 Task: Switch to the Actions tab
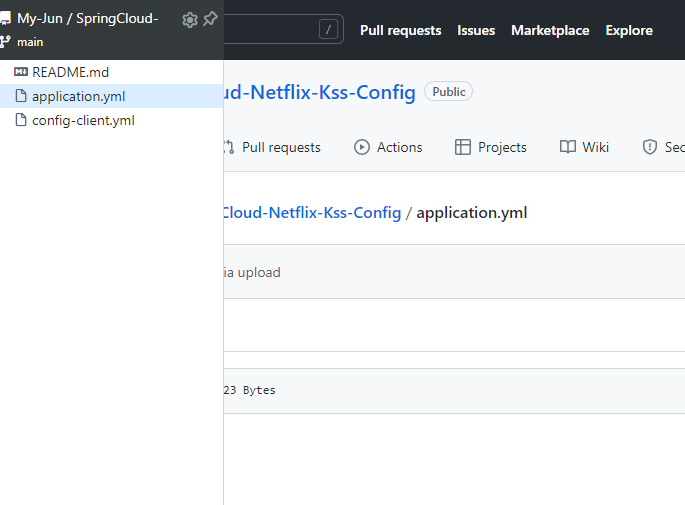coord(388,147)
